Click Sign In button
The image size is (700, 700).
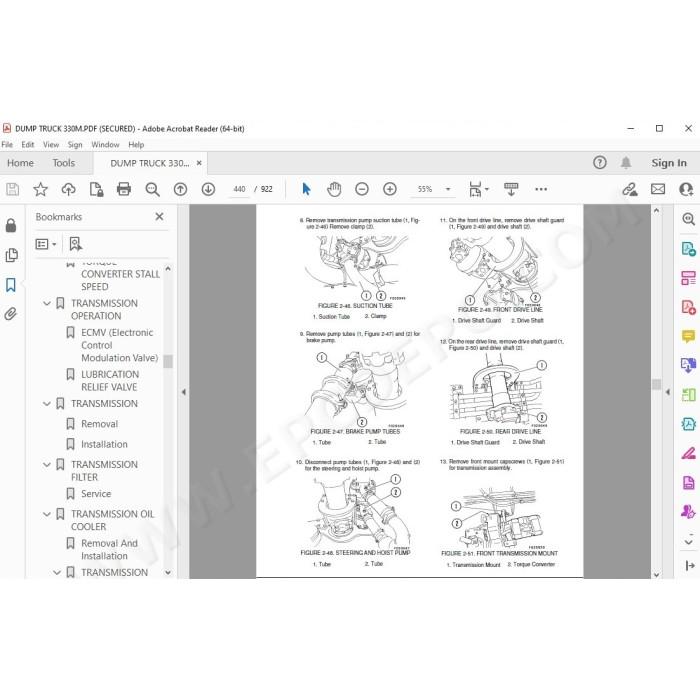click(x=669, y=163)
